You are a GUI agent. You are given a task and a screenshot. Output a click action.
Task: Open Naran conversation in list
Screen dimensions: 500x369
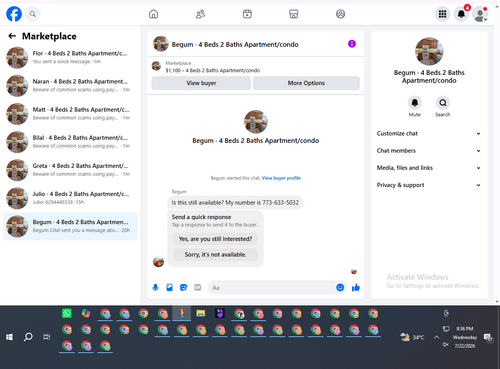(70, 85)
